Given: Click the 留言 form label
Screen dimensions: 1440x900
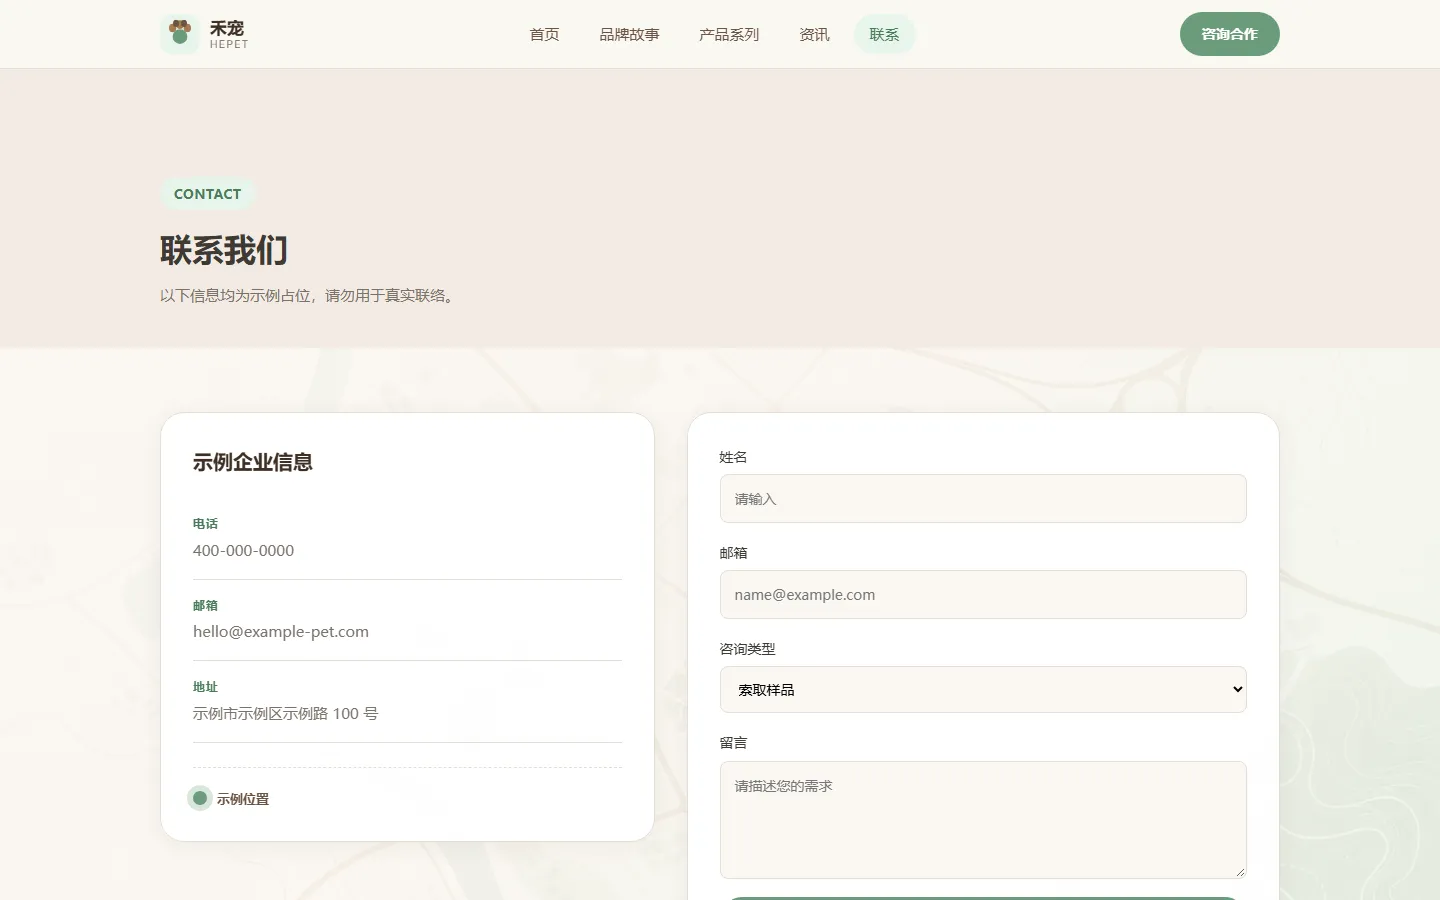Looking at the screenshot, I should [x=733, y=743].
